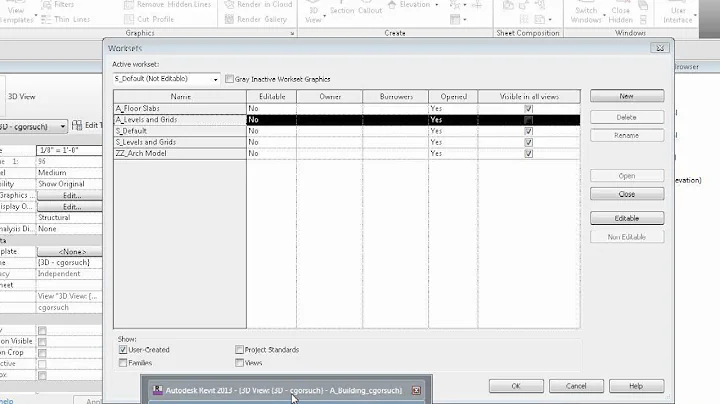Screen dimensions: 720x404
Task: Select the A_Levels and Grids workset row
Action: pos(347,120)
